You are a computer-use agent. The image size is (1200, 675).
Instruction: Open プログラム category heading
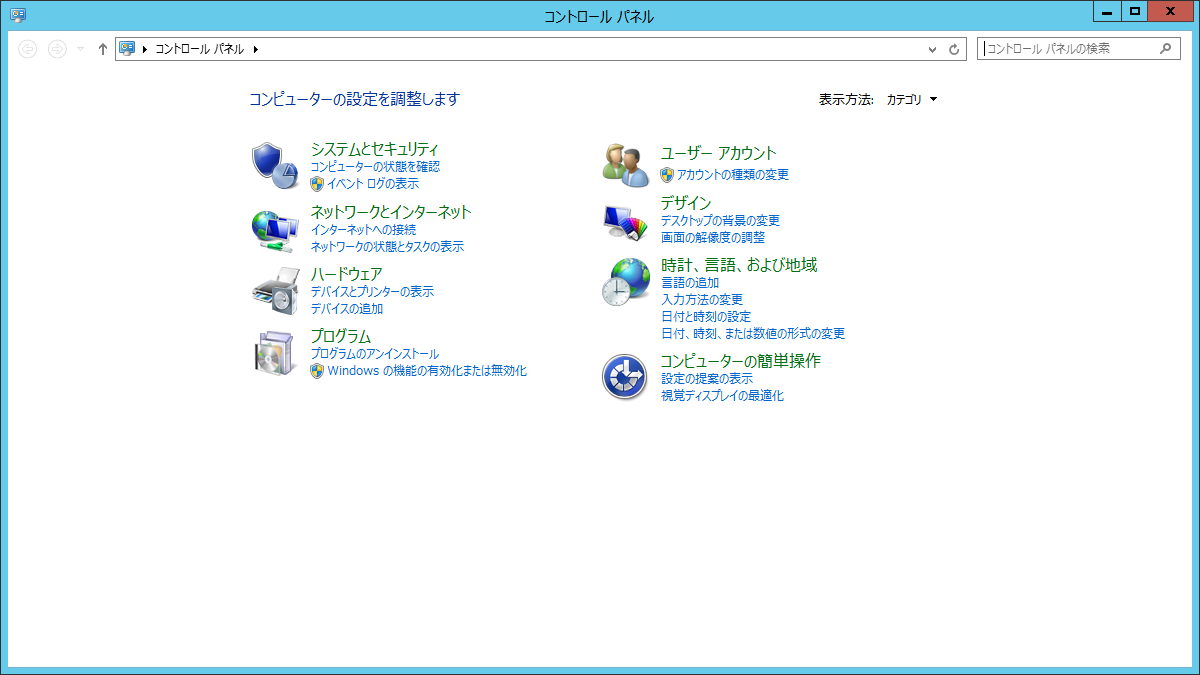click(341, 336)
